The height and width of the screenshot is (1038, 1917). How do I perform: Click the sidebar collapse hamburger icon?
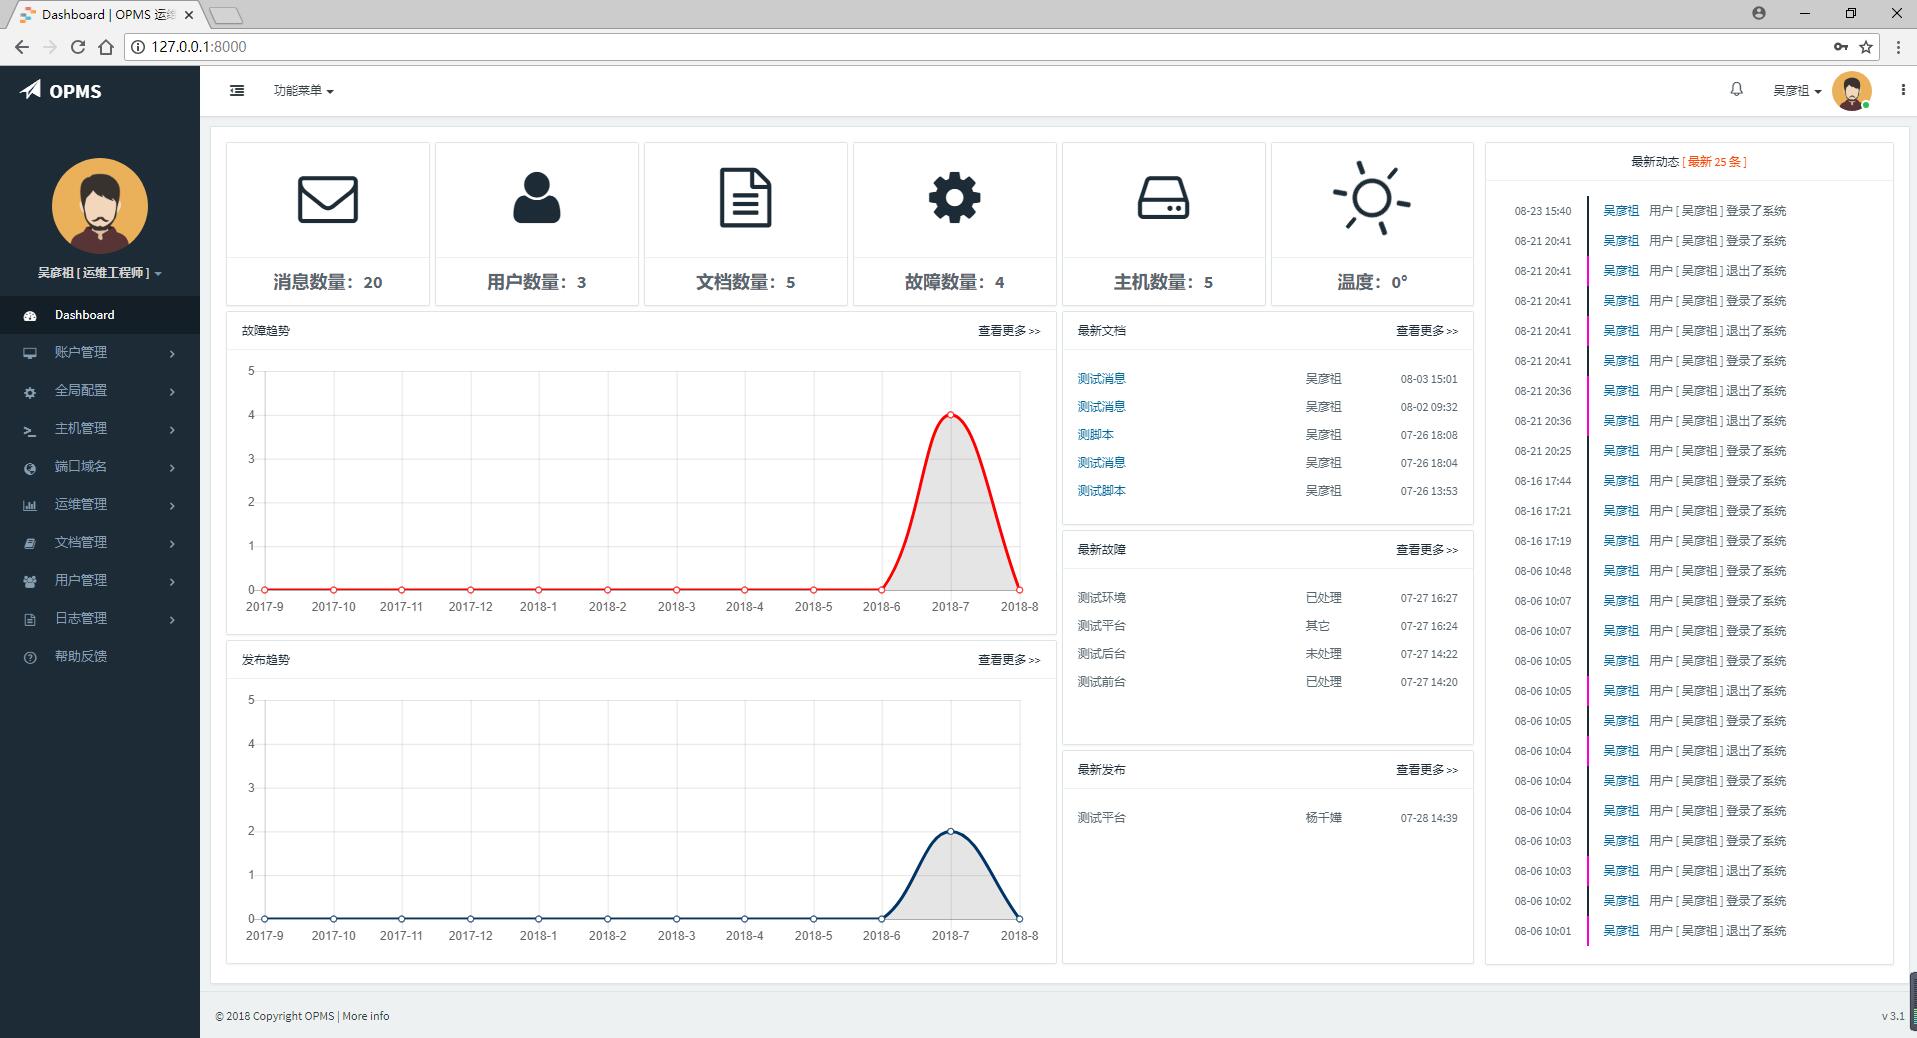click(x=237, y=90)
